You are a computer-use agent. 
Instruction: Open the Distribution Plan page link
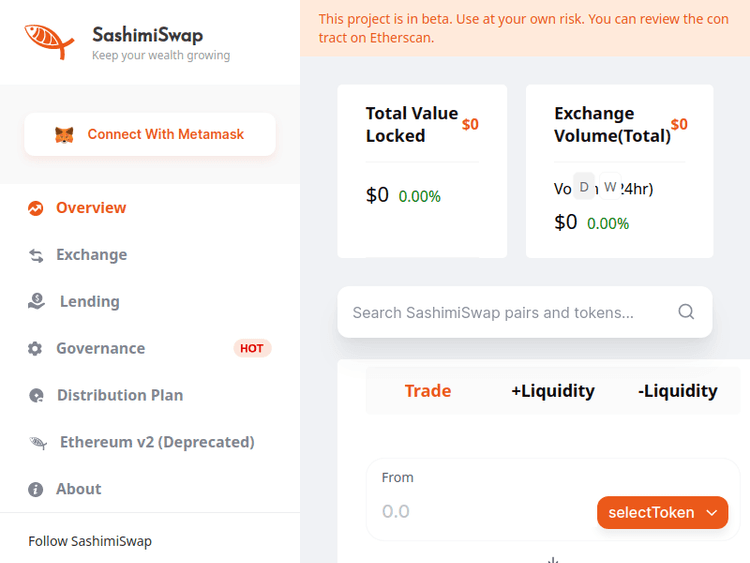pos(120,395)
